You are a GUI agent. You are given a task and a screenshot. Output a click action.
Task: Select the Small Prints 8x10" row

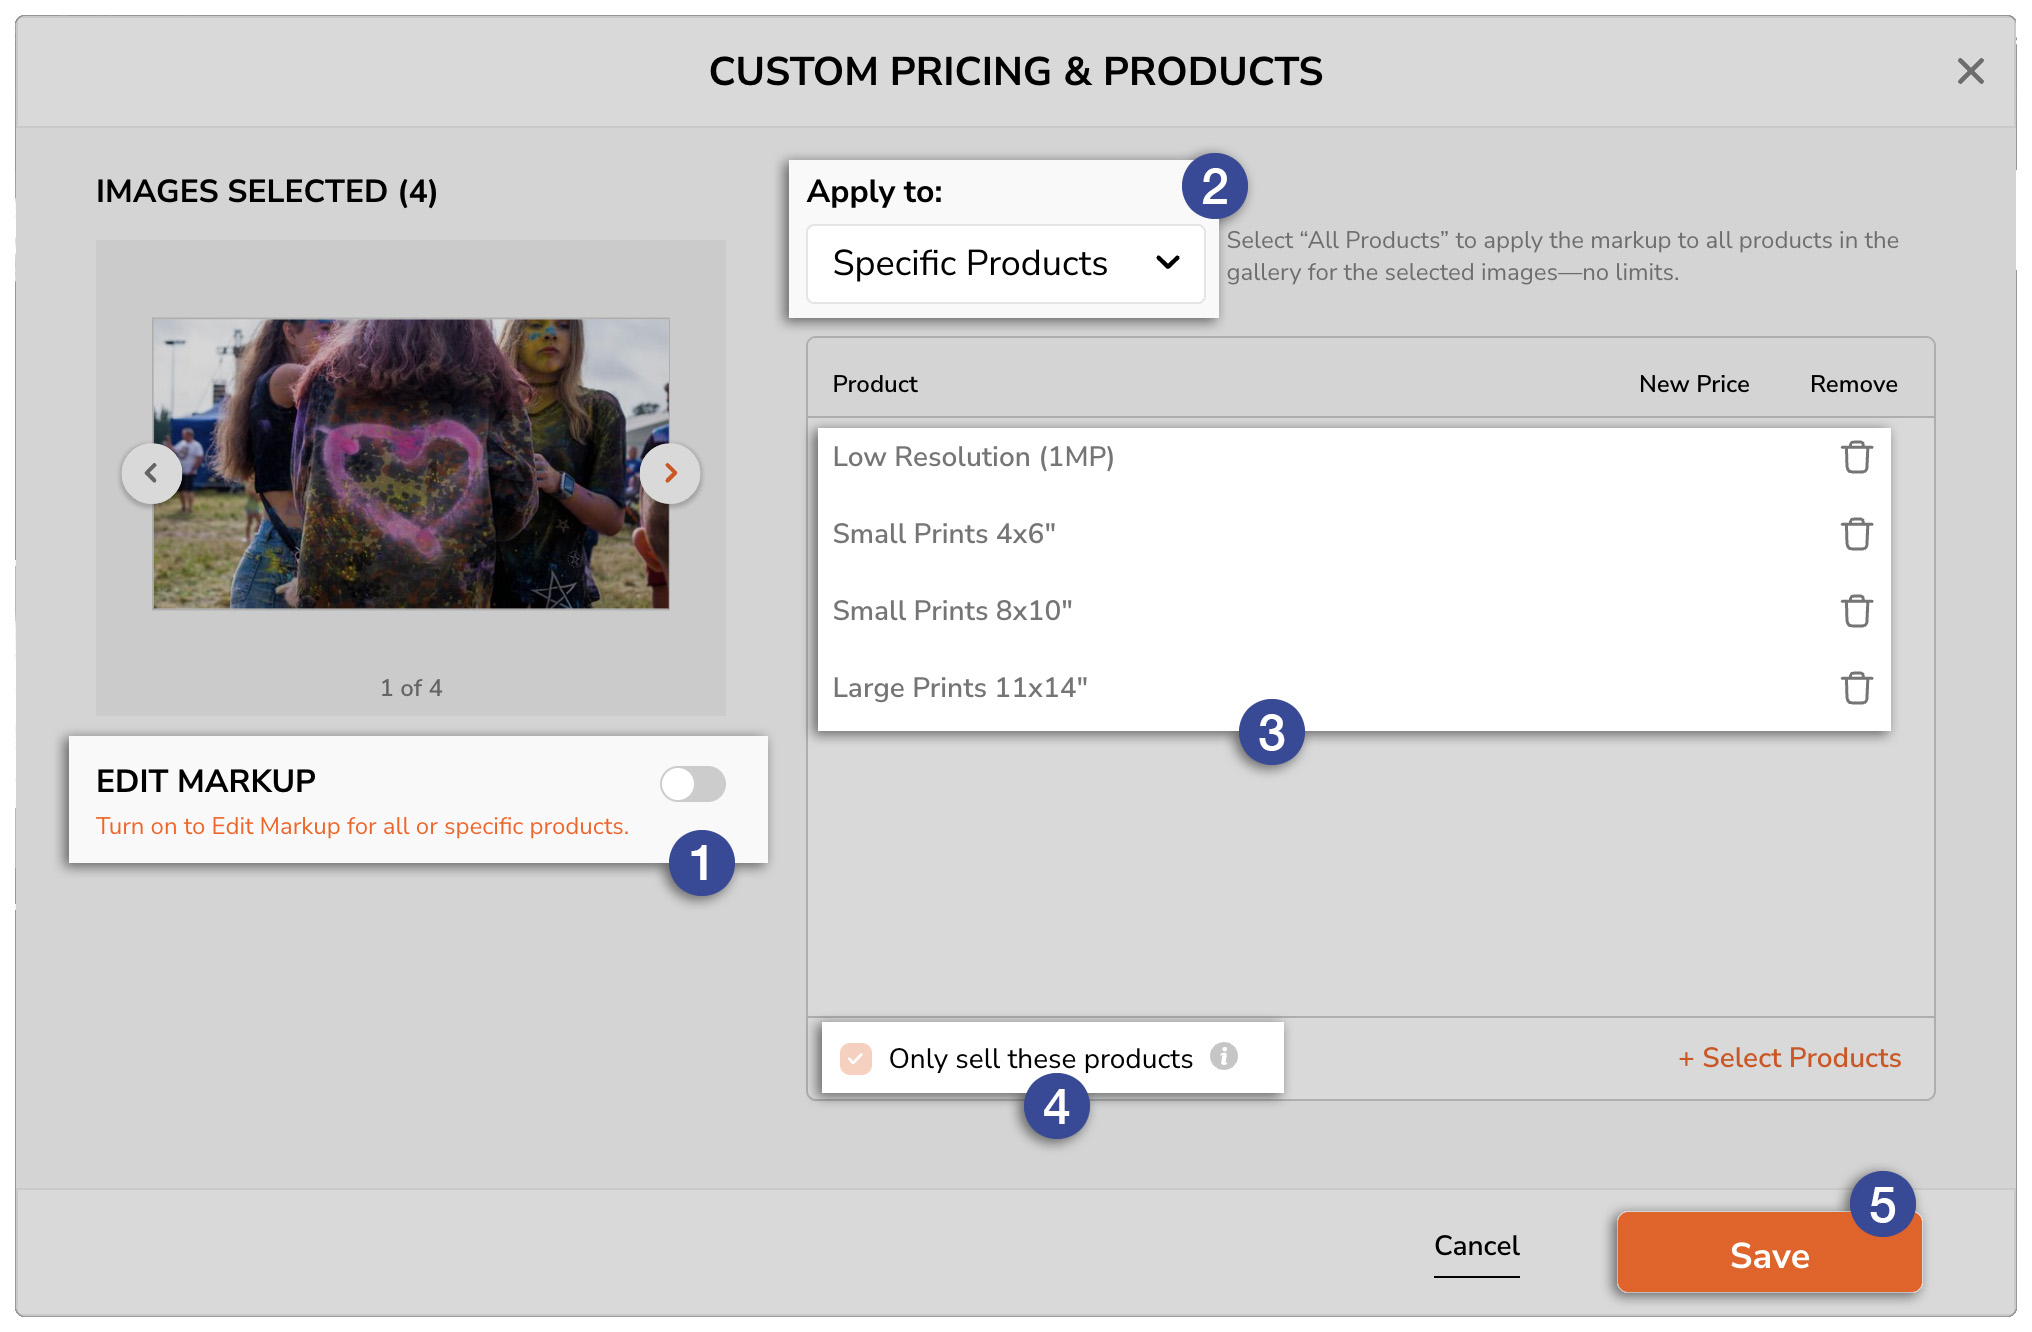pyautogui.click(x=952, y=611)
